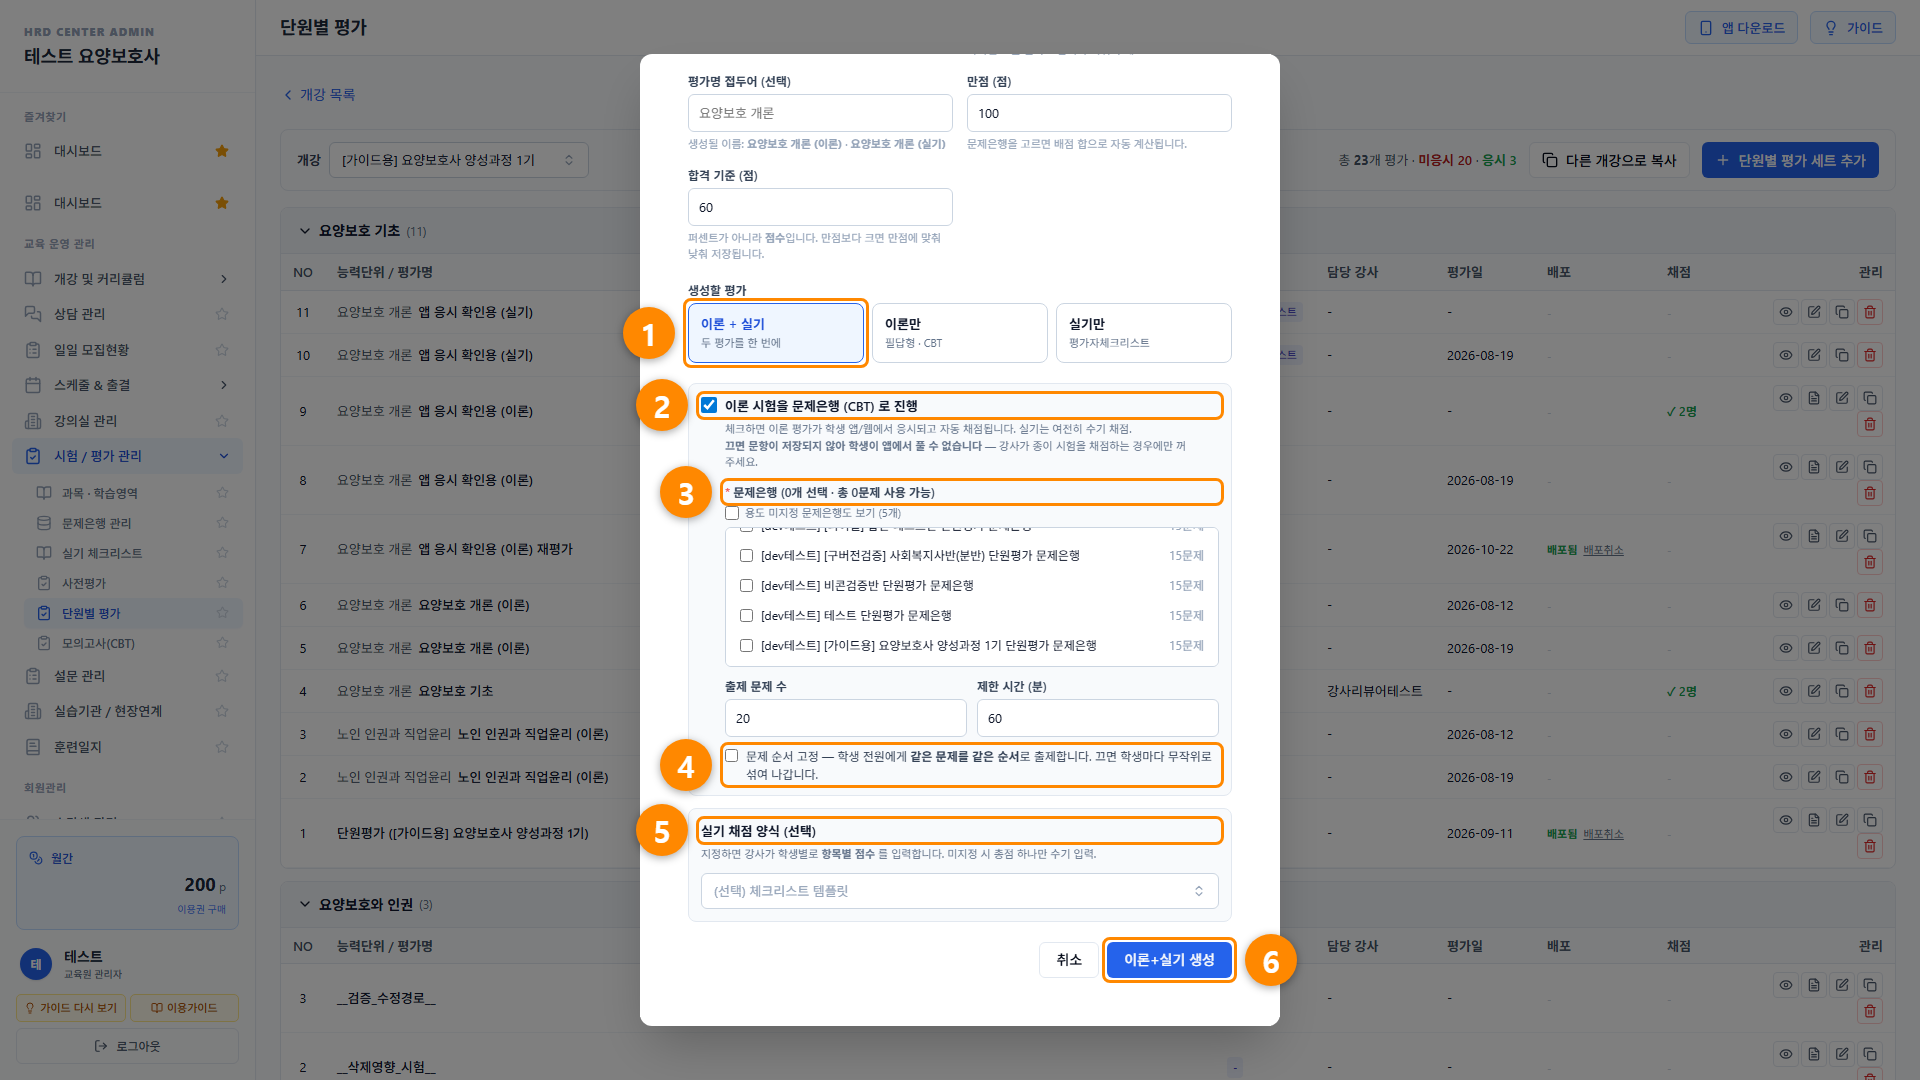Click the 제한 시간 (분) input field
Screen dimensions: 1920x1080
click(1097, 718)
